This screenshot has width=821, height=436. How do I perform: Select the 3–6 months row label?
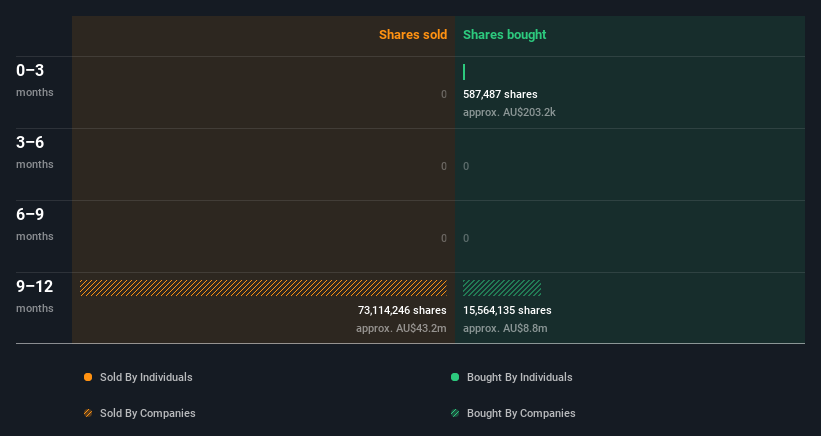click(x=35, y=152)
